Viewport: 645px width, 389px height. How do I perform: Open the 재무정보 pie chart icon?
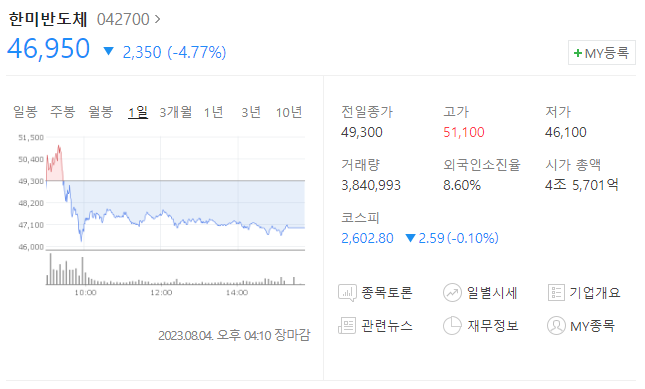click(x=452, y=326)
